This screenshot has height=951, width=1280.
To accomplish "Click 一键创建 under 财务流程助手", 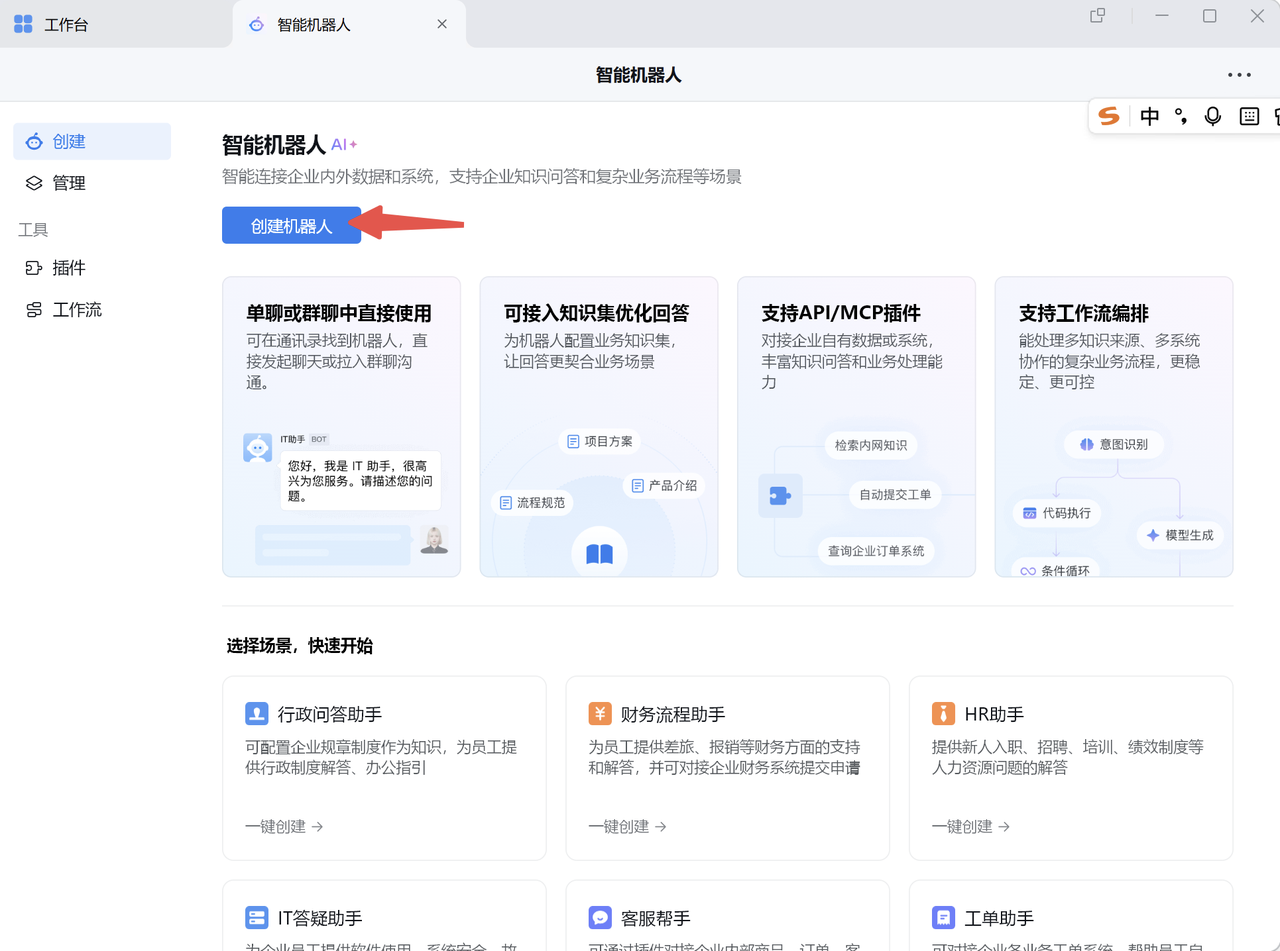I will tap(627, 826).
